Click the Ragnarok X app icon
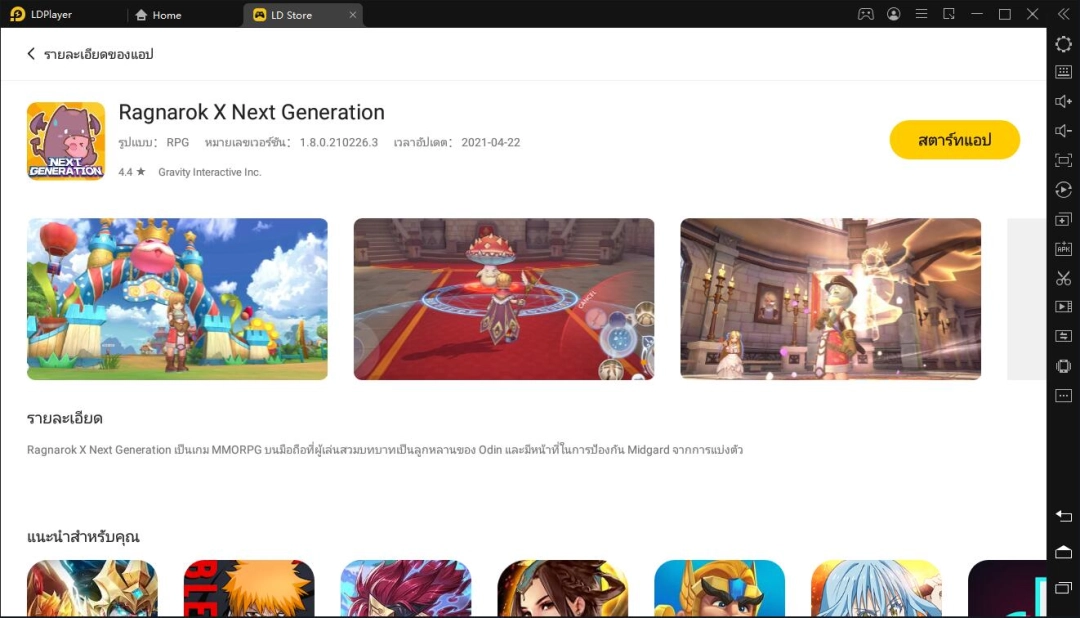Viewport: 1080px width, 618px height. click(66, 141)
